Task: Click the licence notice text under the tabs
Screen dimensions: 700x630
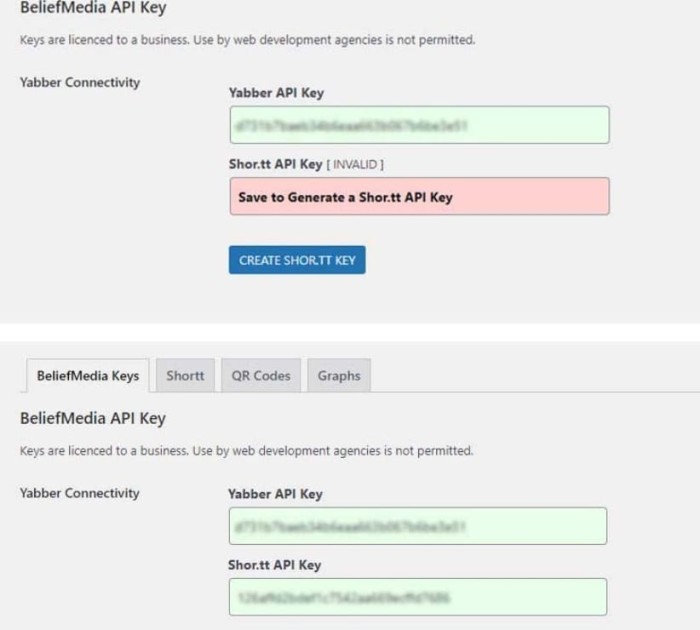Action: (246, 451)
